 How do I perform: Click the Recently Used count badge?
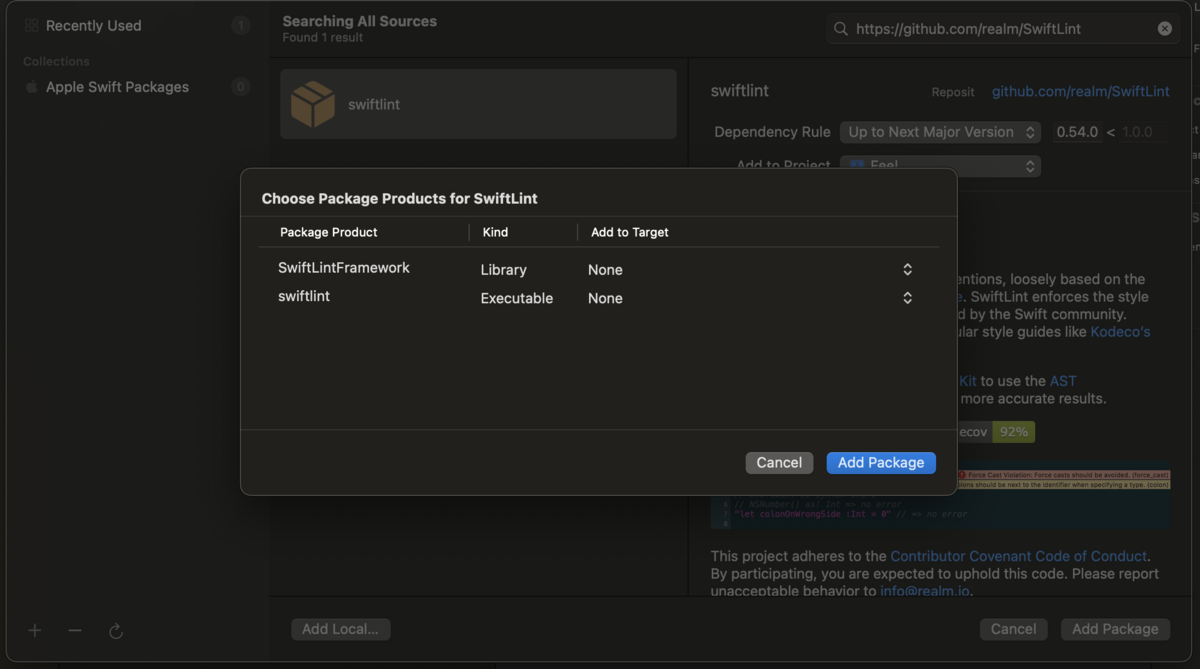pyautogui.click(x=240, y=25)
